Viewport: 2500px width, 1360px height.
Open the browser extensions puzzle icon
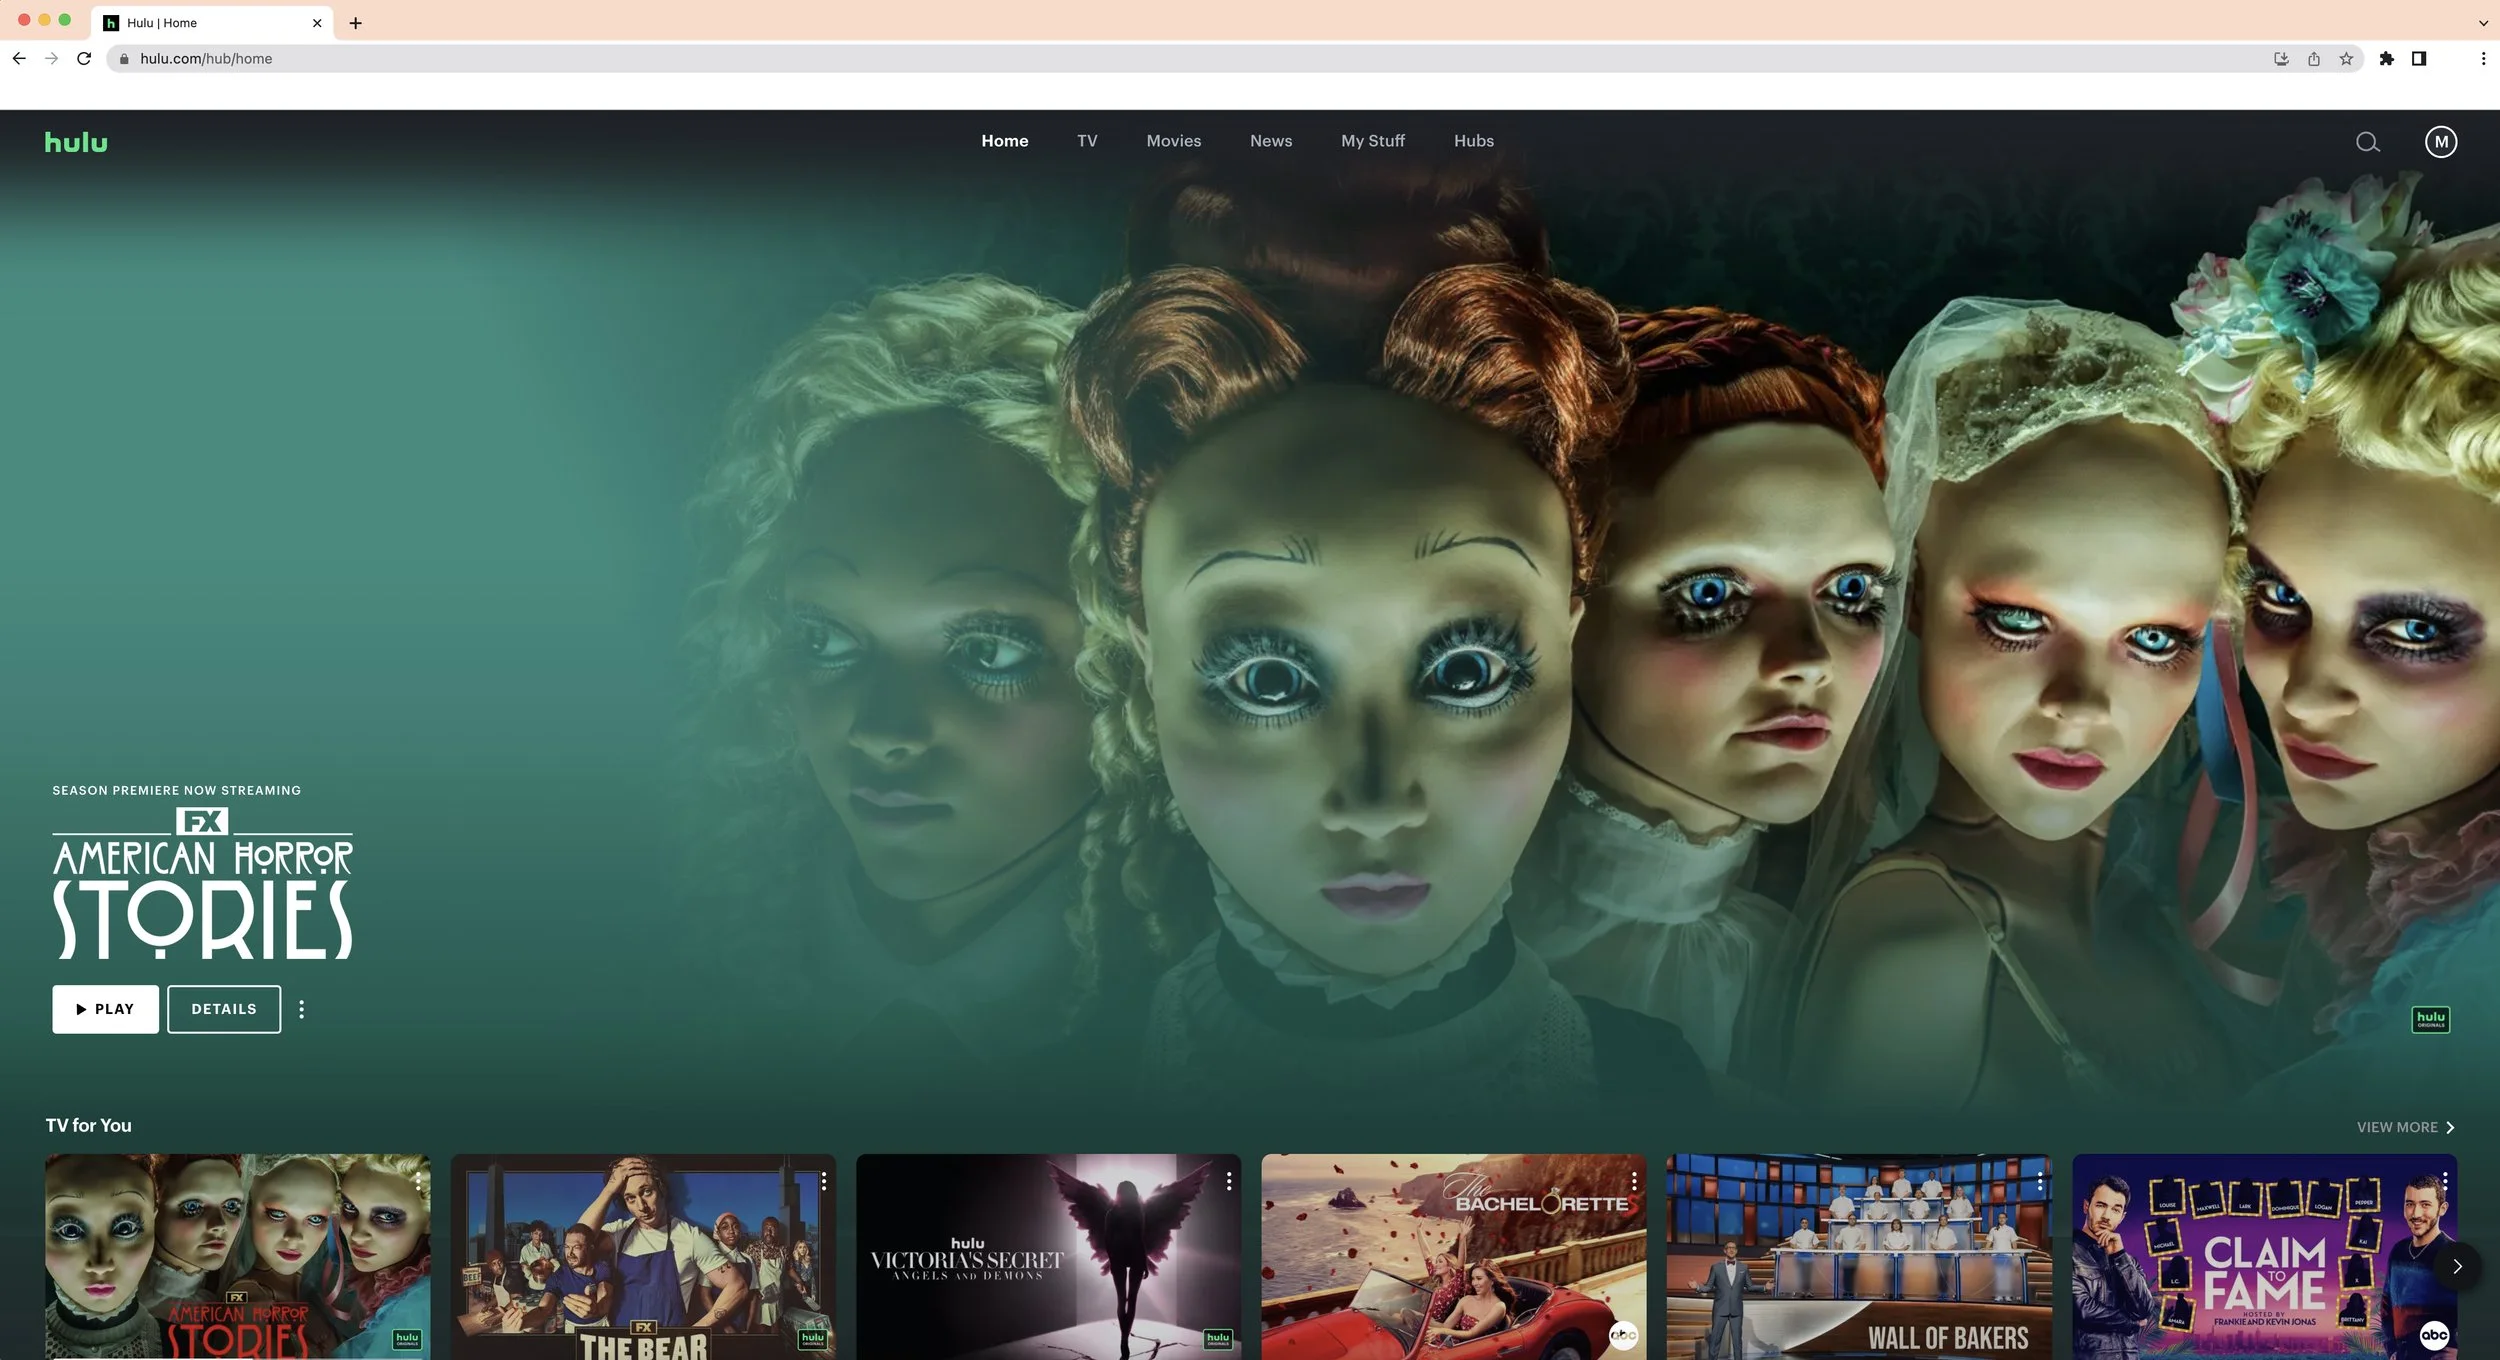(x=2387, y=59)
